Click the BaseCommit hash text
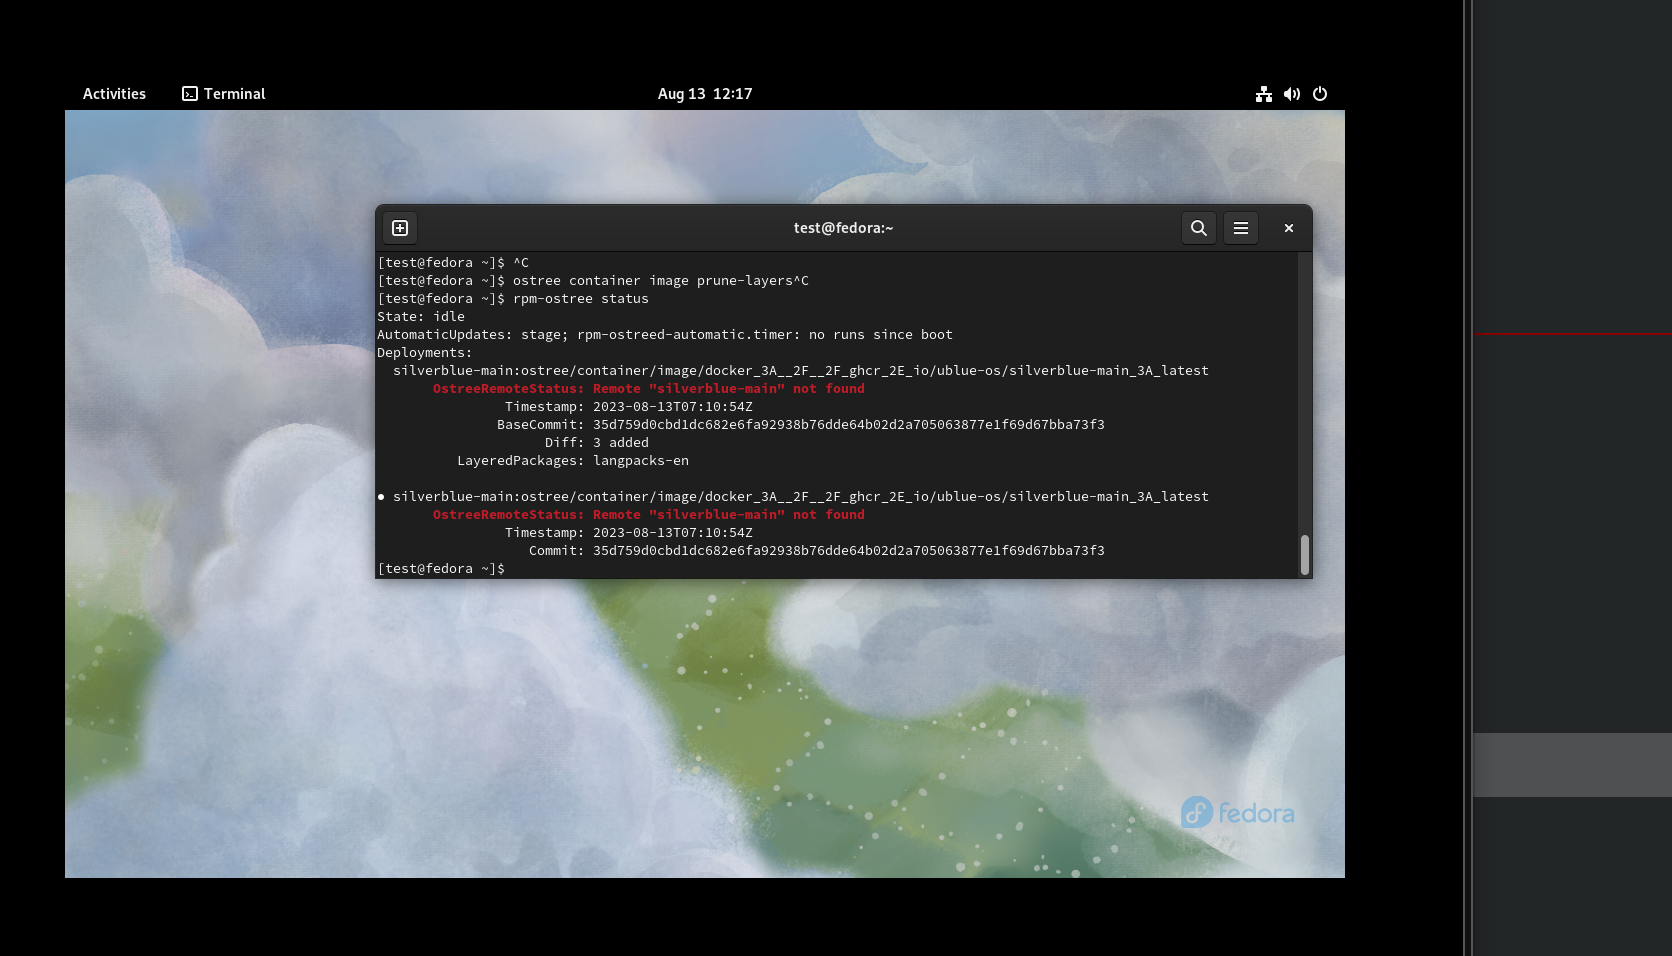This screenshot has height=956, width=1672. pos(848,424)
